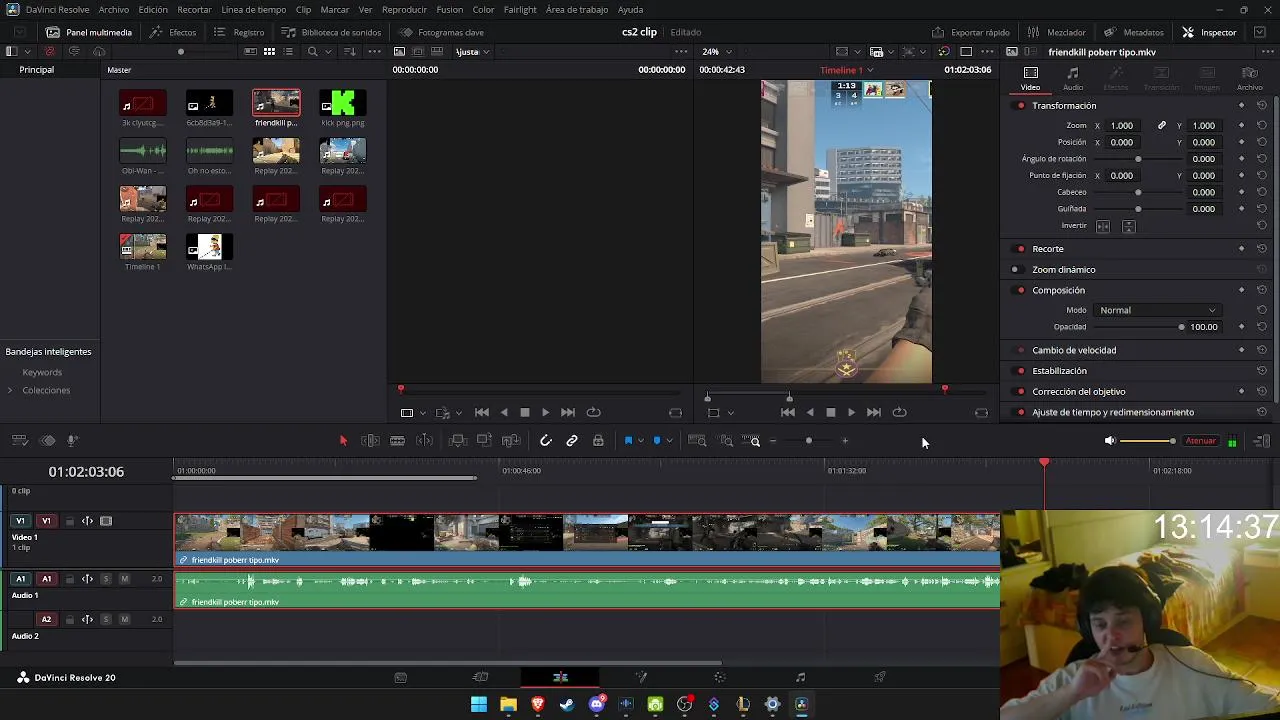Open the Cut page icon
1280x720 pixels.
click(x=480, y=677)
